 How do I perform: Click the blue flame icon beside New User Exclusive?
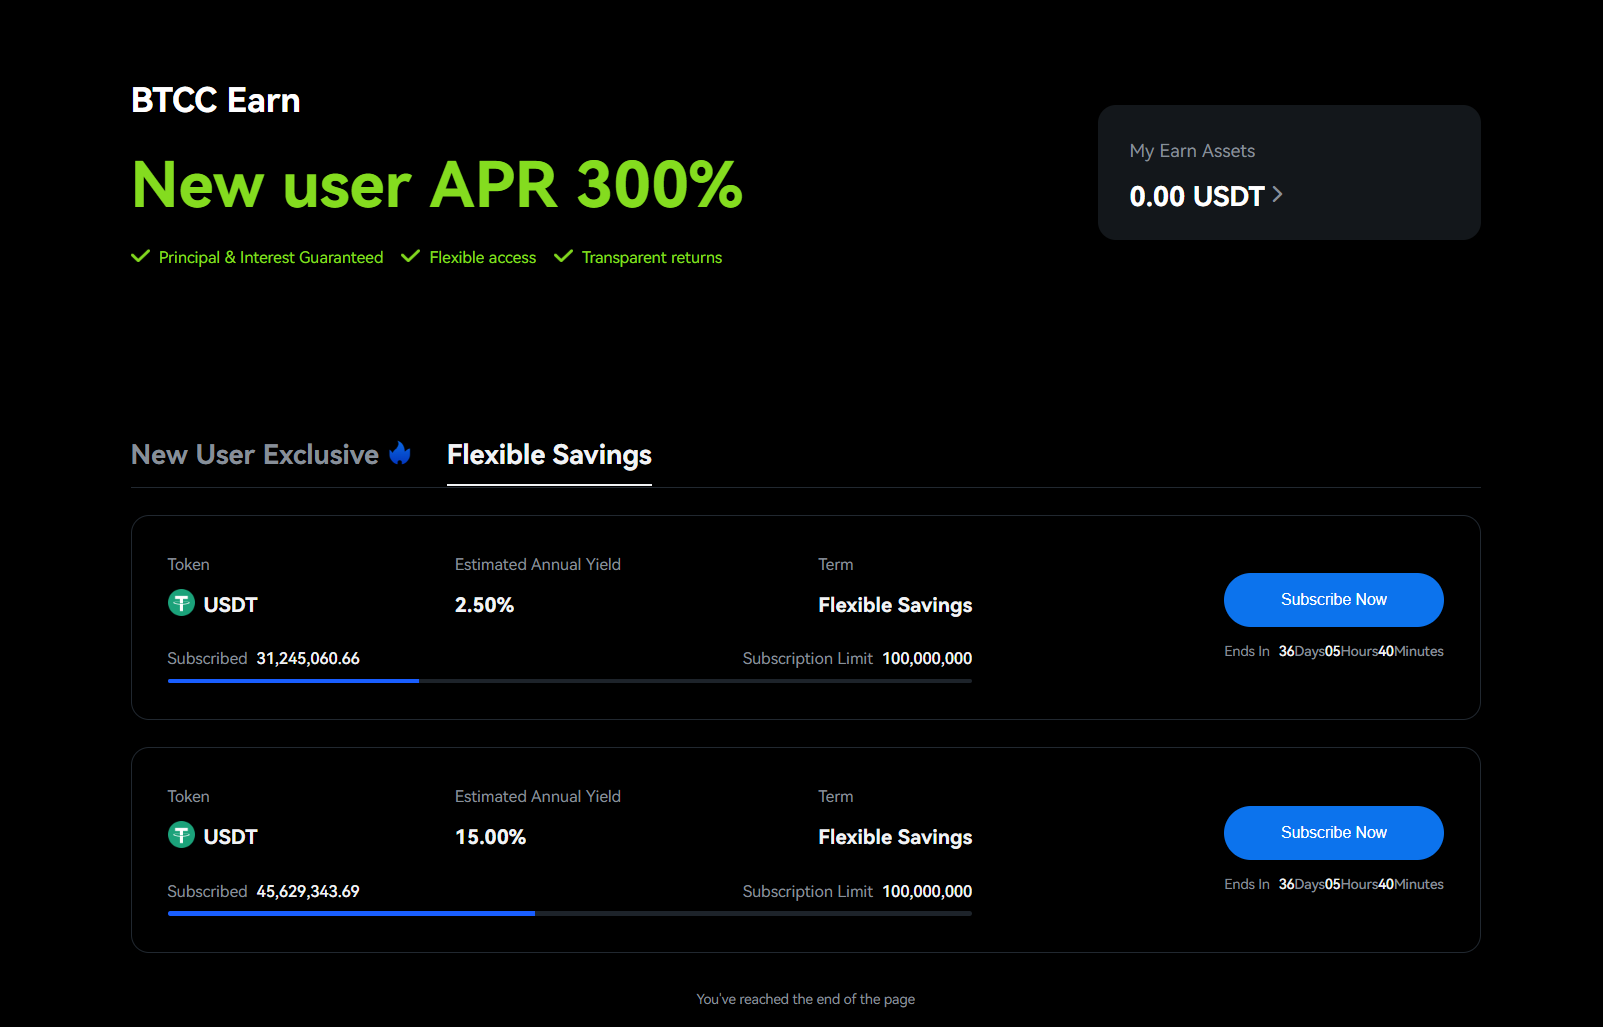400,453
